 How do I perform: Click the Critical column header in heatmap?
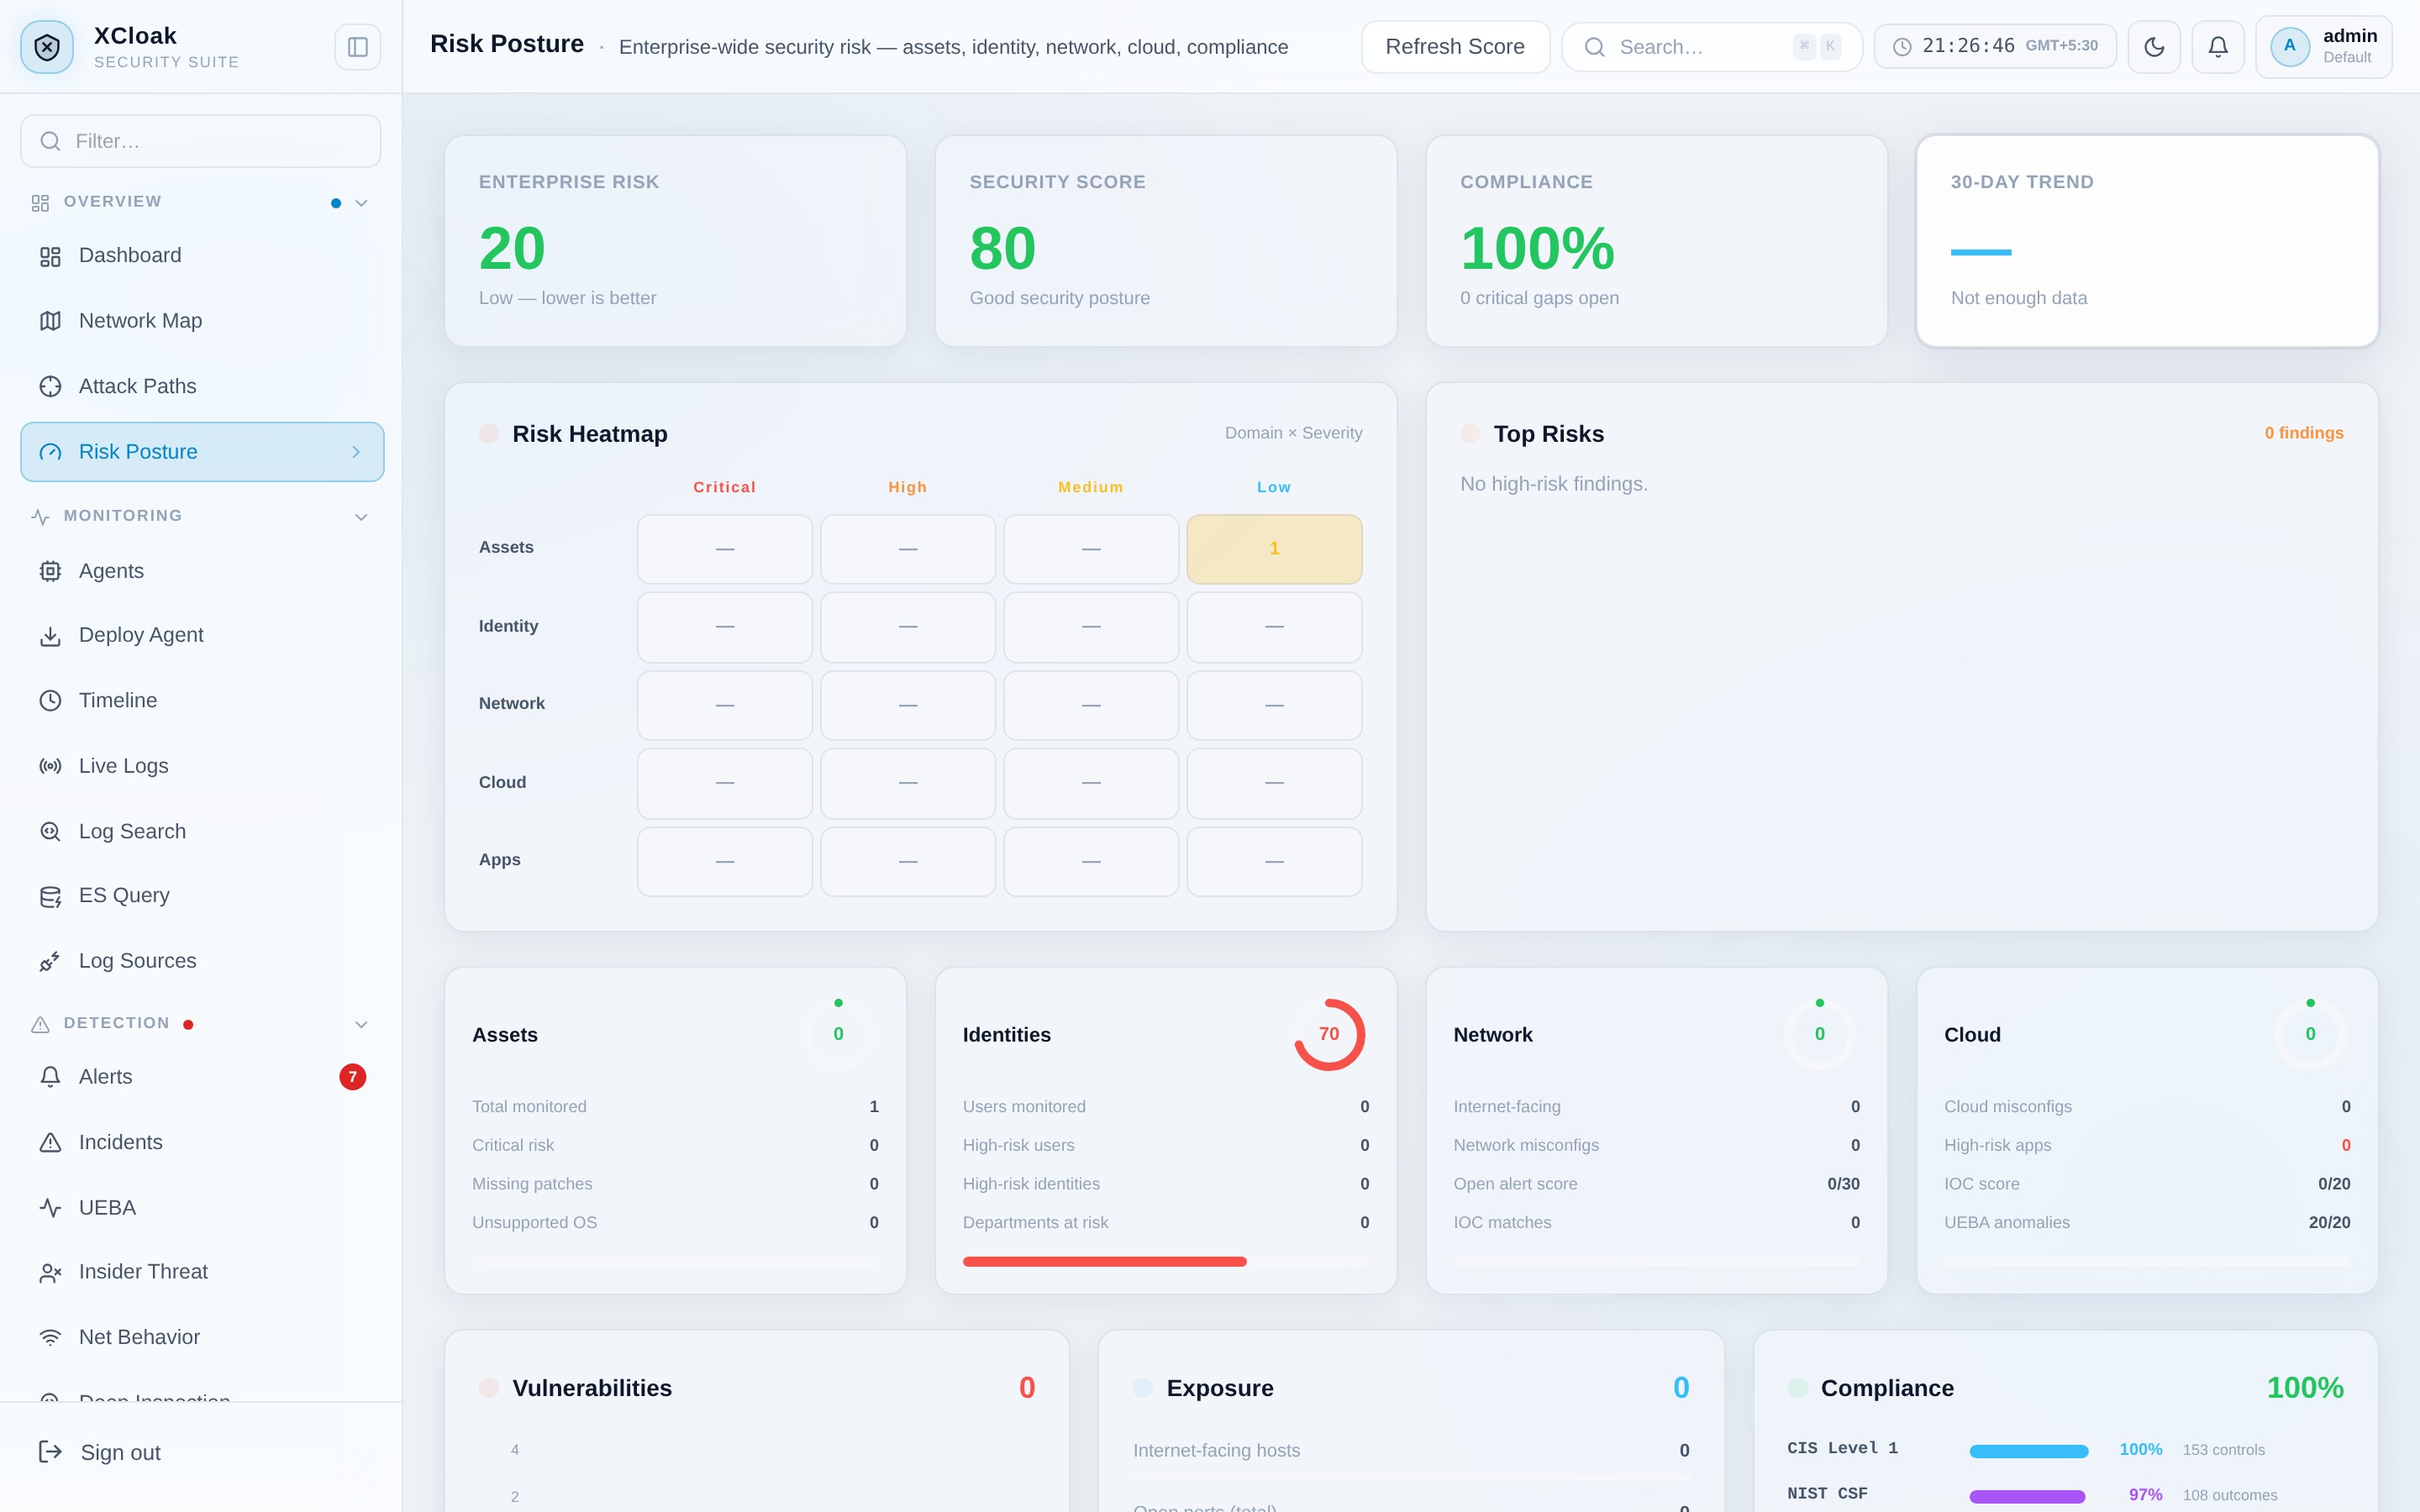(724, 487)
